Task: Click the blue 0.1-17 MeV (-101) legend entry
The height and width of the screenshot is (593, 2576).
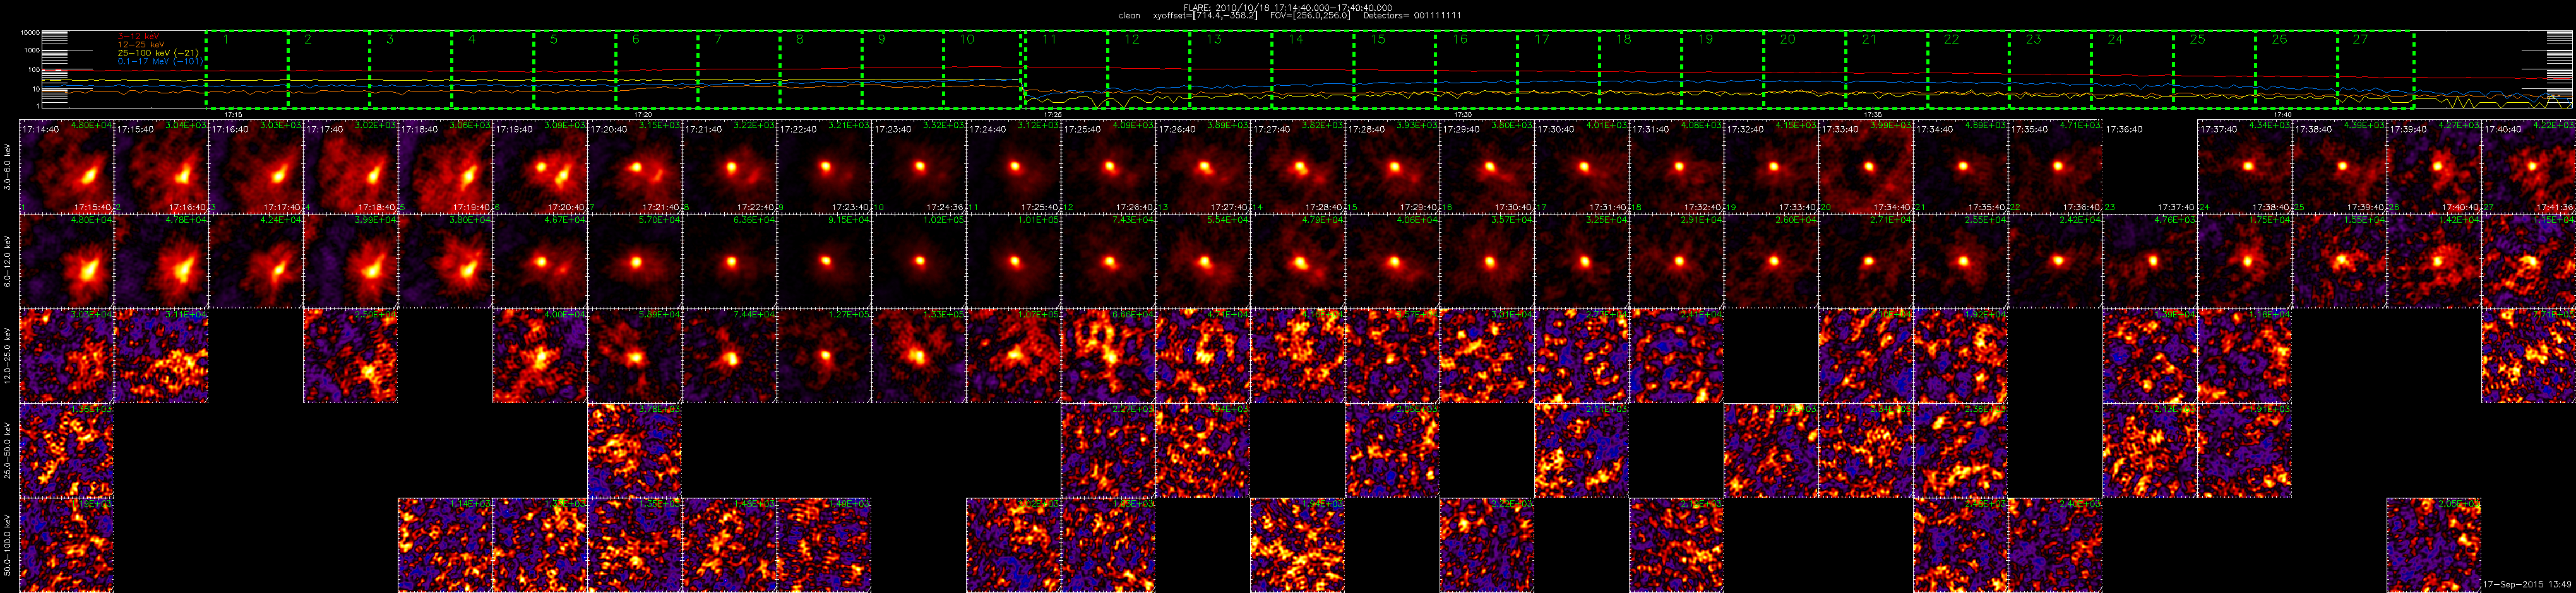Action: 160,61
